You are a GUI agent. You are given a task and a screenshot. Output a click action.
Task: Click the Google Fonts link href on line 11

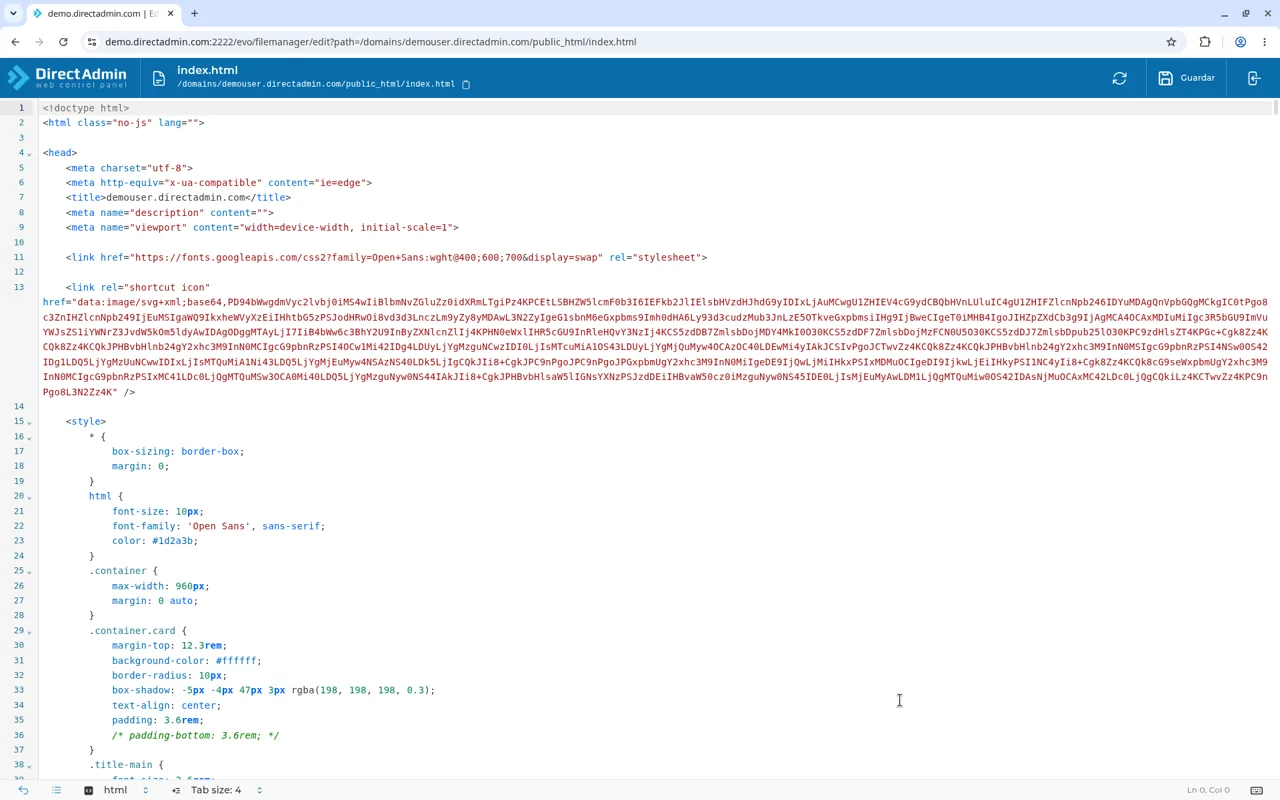[366, 258]
